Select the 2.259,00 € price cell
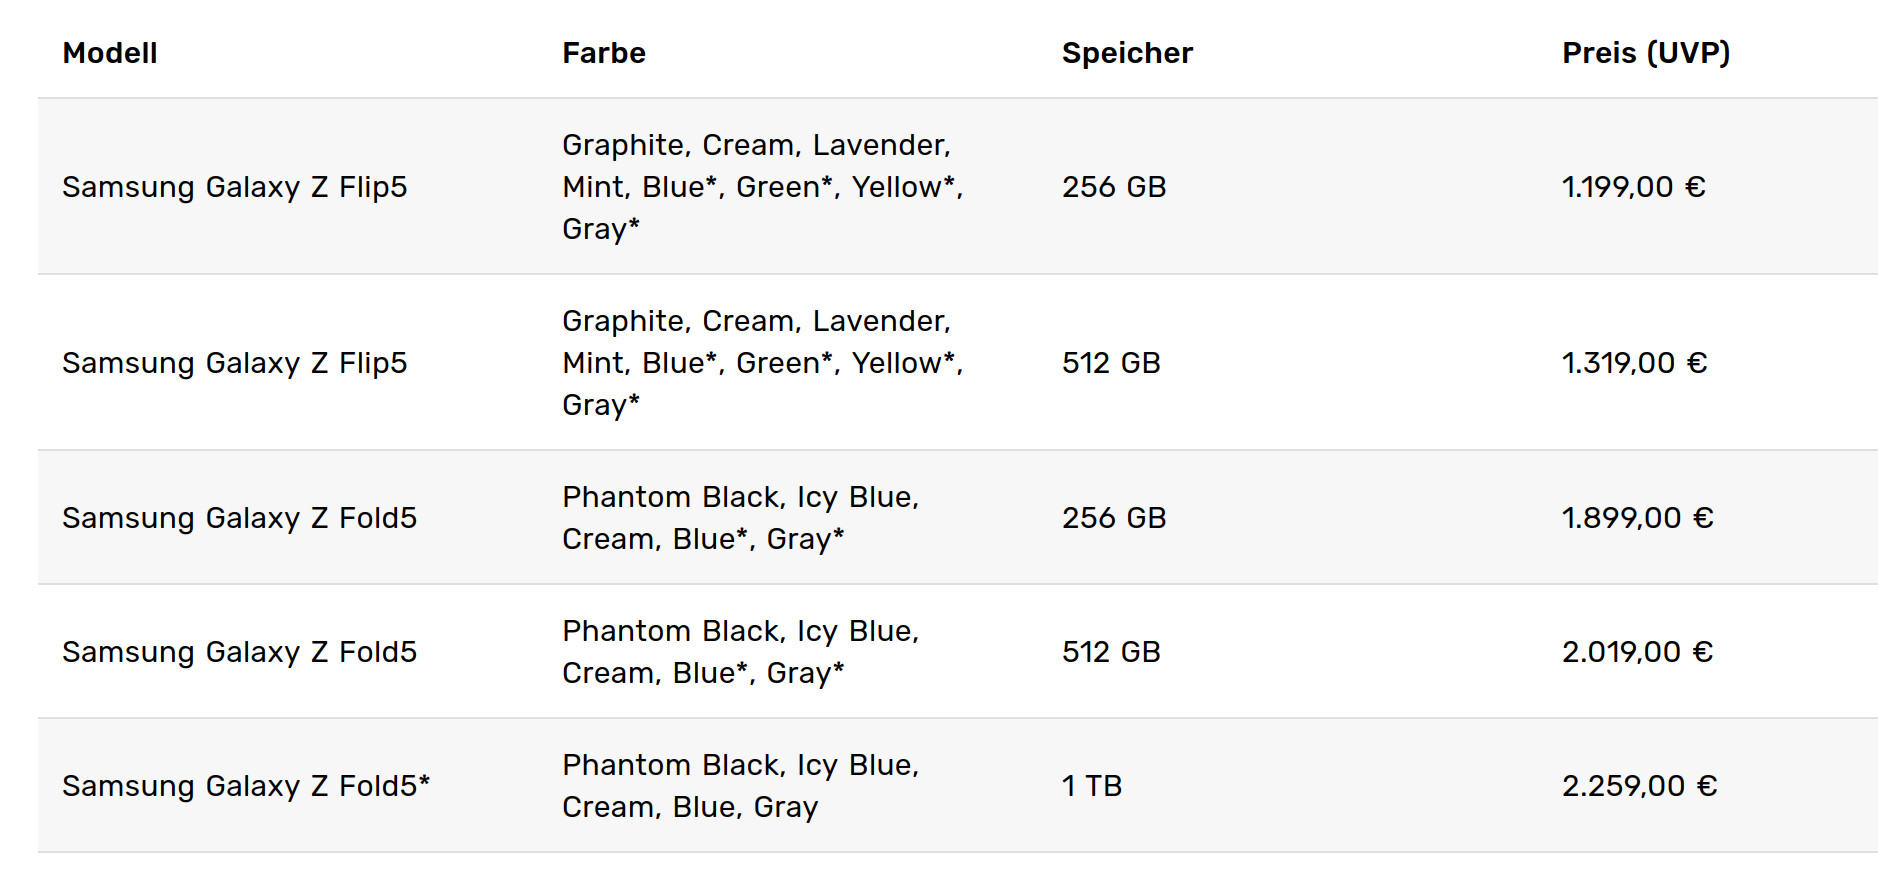 1639,786
